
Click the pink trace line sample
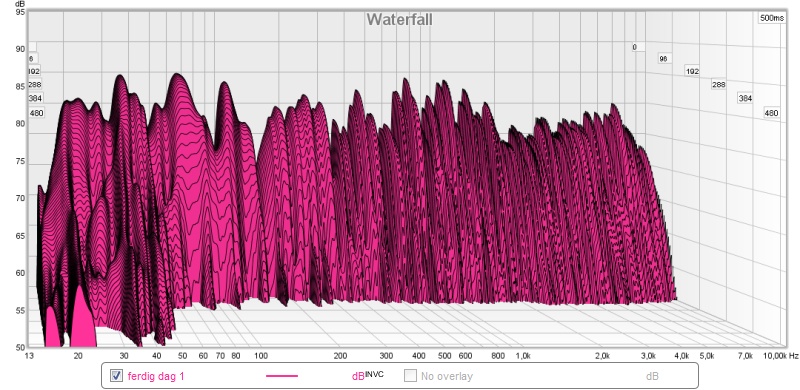(282, 376)
